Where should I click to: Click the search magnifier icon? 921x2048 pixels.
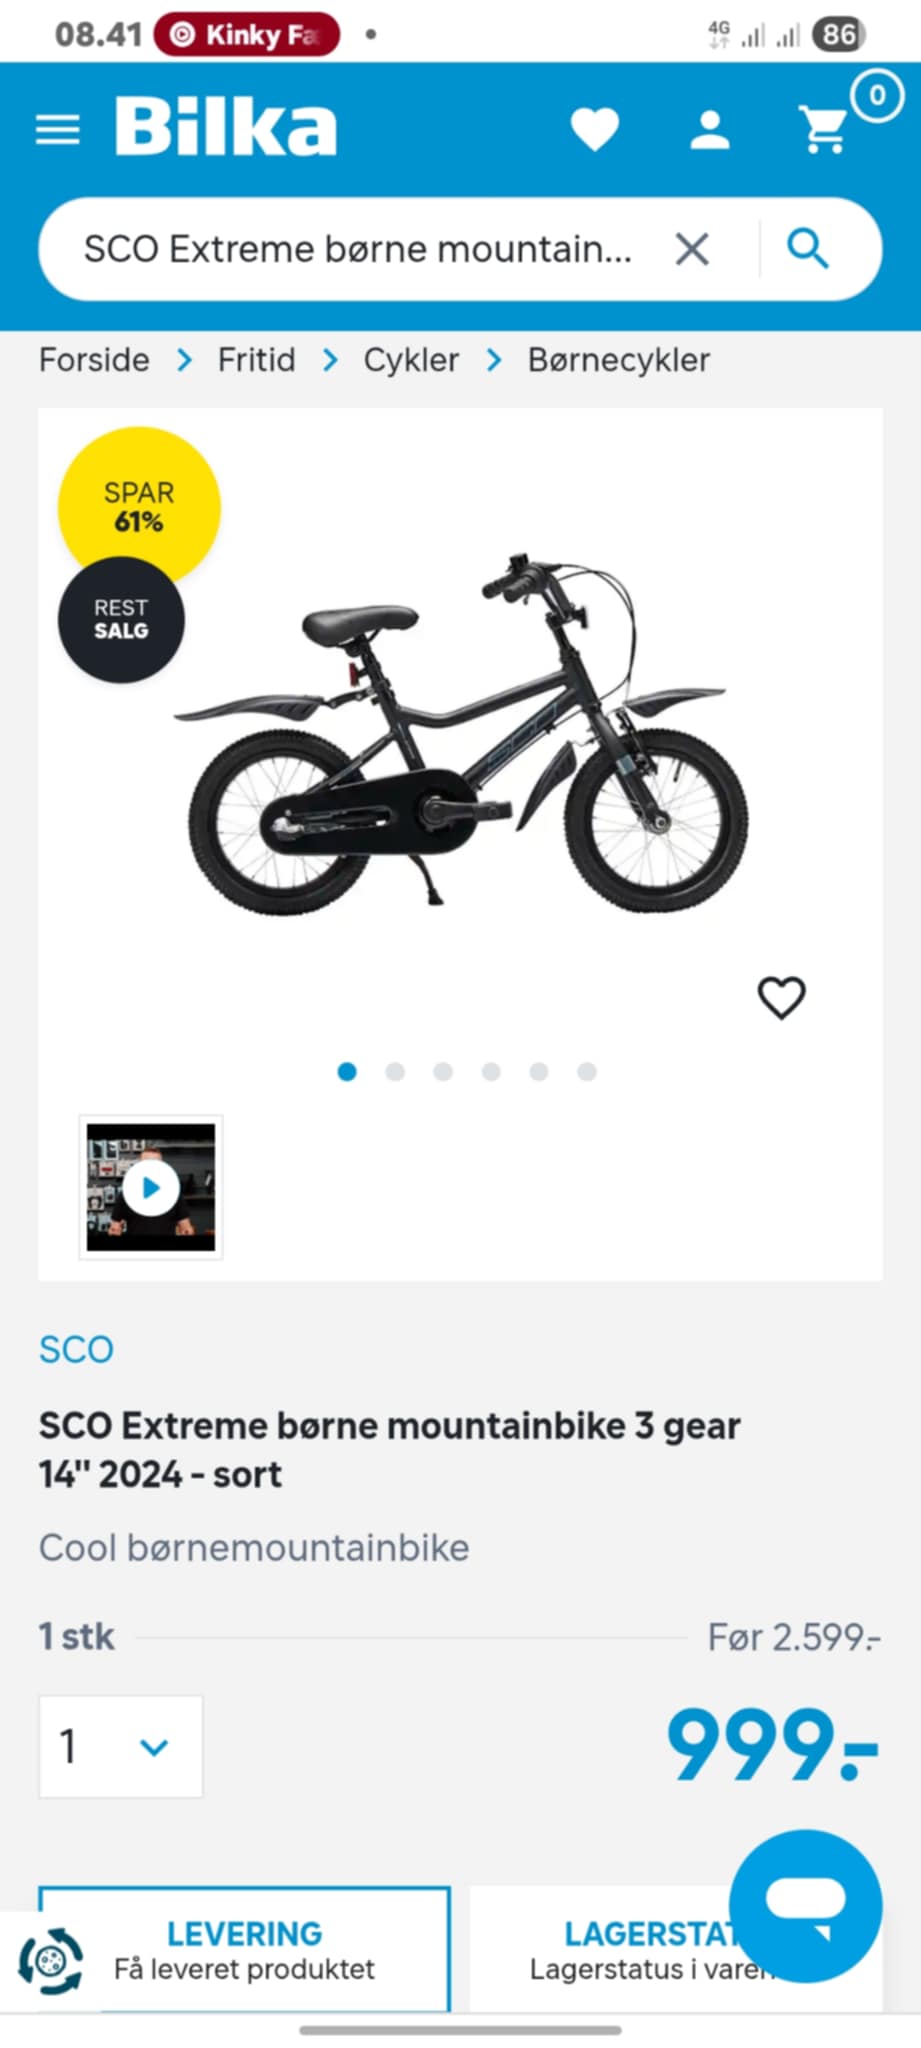(807, 249)
